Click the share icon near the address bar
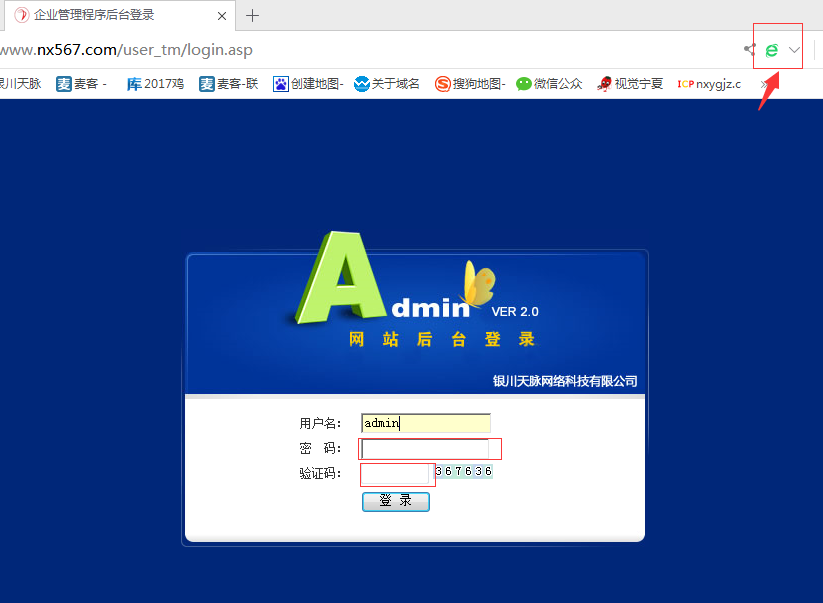This screenshot has width=823, height=603. tap(750, 48)
